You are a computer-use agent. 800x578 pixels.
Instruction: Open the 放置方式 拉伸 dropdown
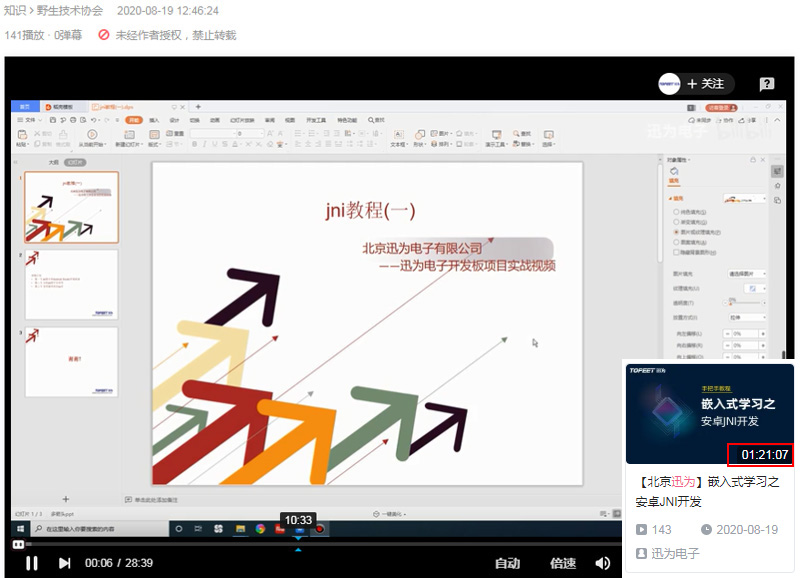click(x=747, y=317)
